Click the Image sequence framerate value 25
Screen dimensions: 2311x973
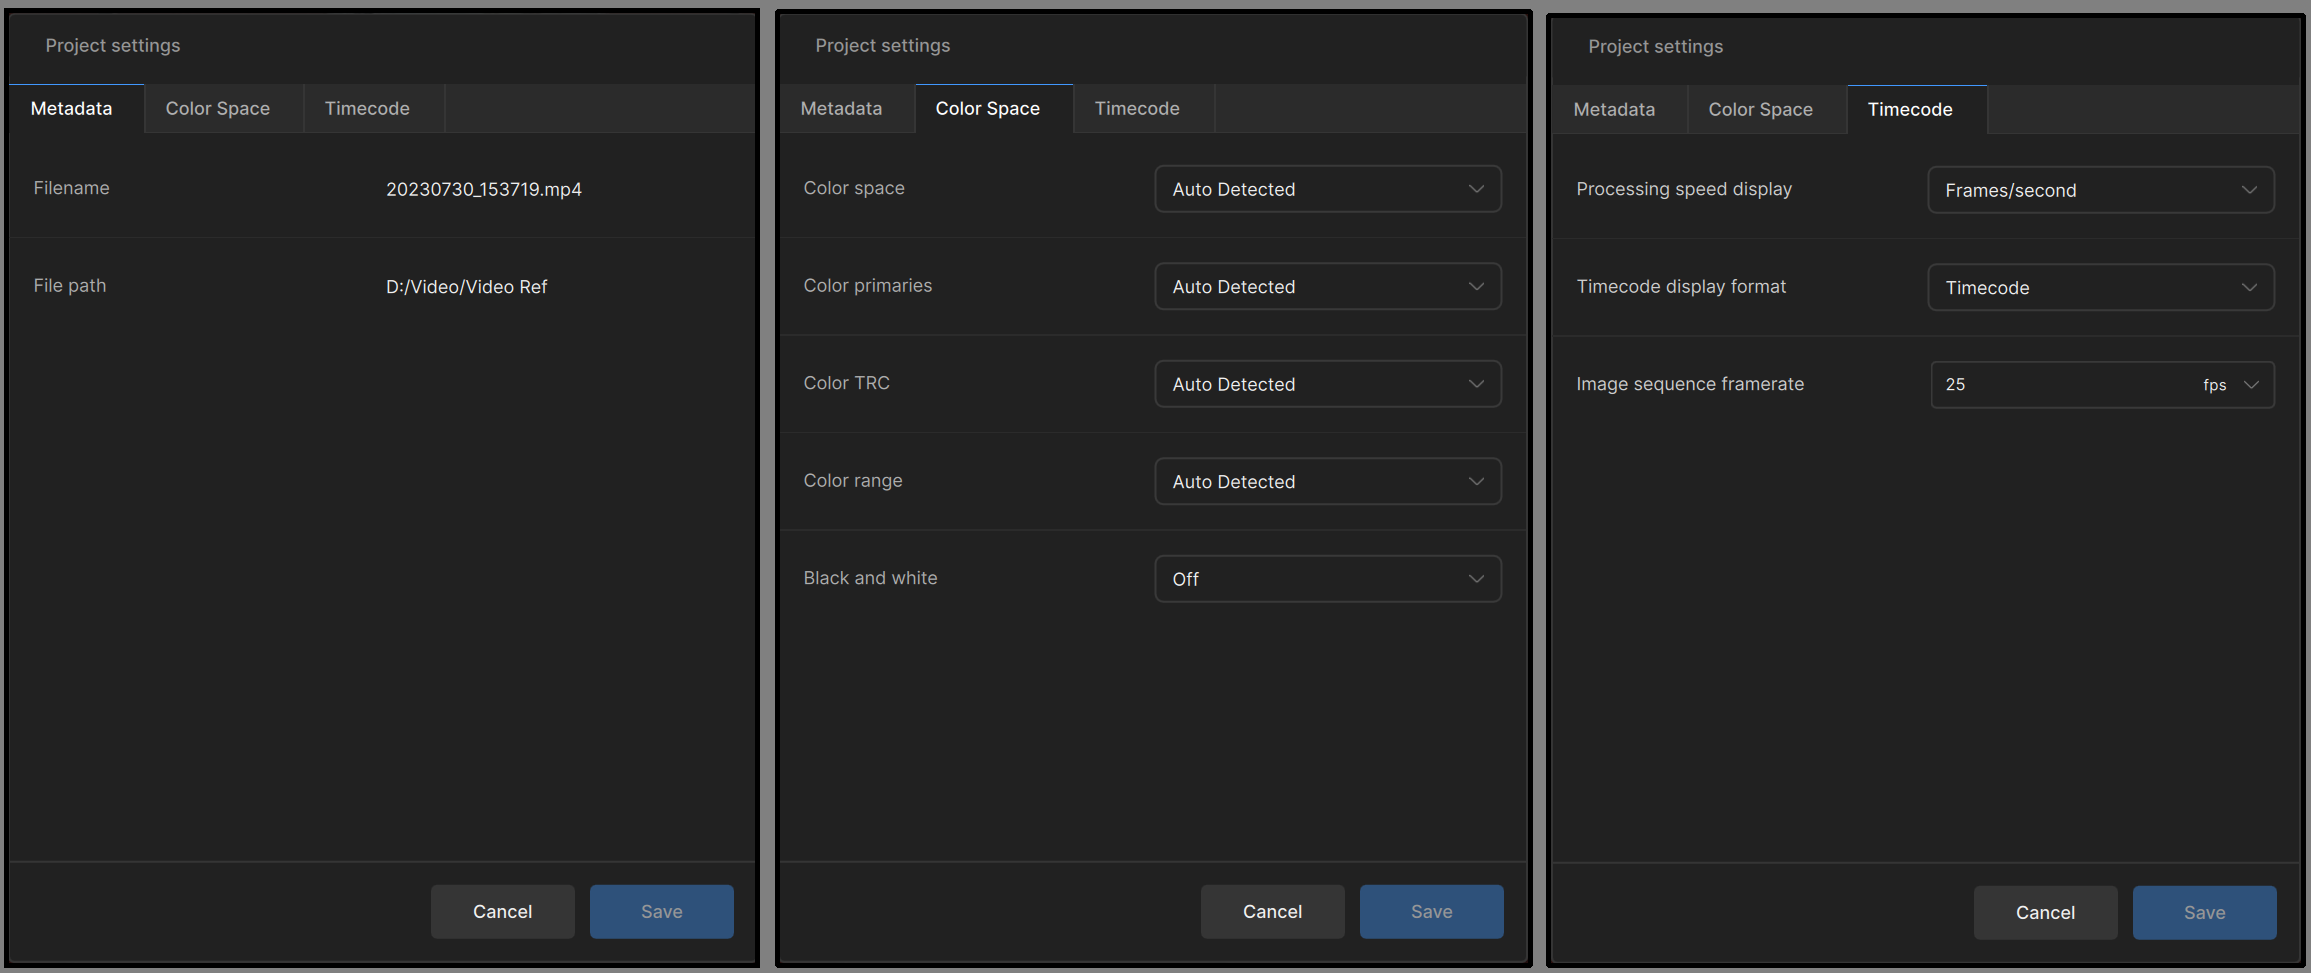(1956, 385)
